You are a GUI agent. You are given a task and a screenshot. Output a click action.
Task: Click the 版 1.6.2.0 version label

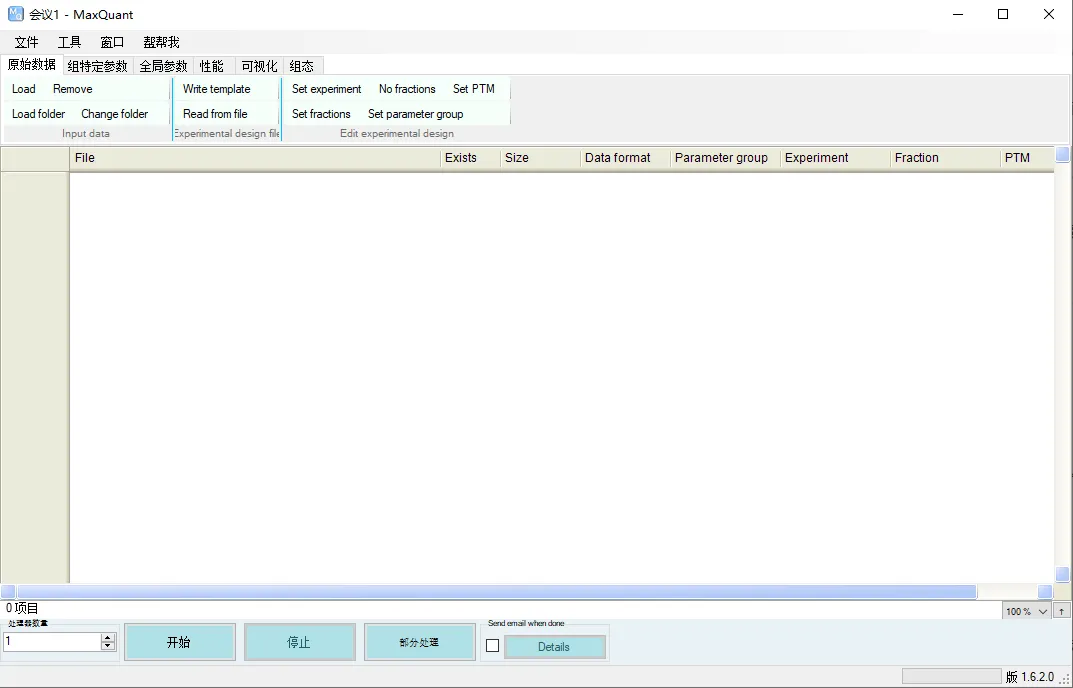[1030, 677]
